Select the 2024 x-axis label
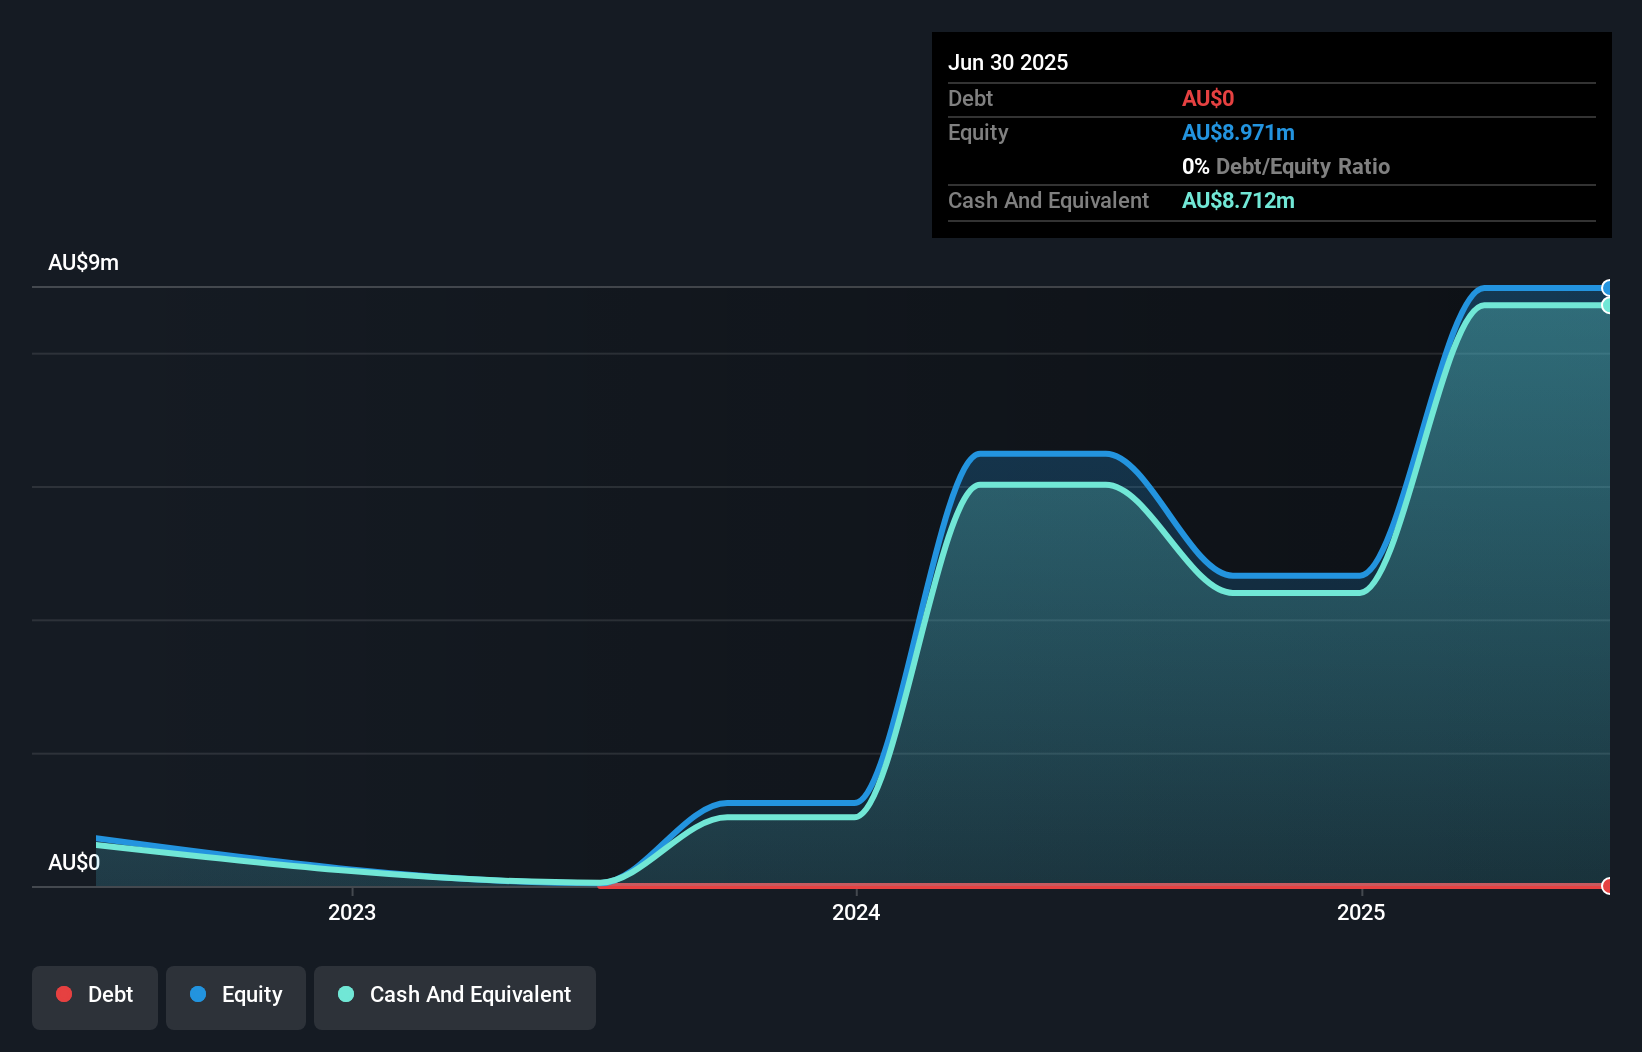This screenshot has width=1642, height=1052. [856, 912]
